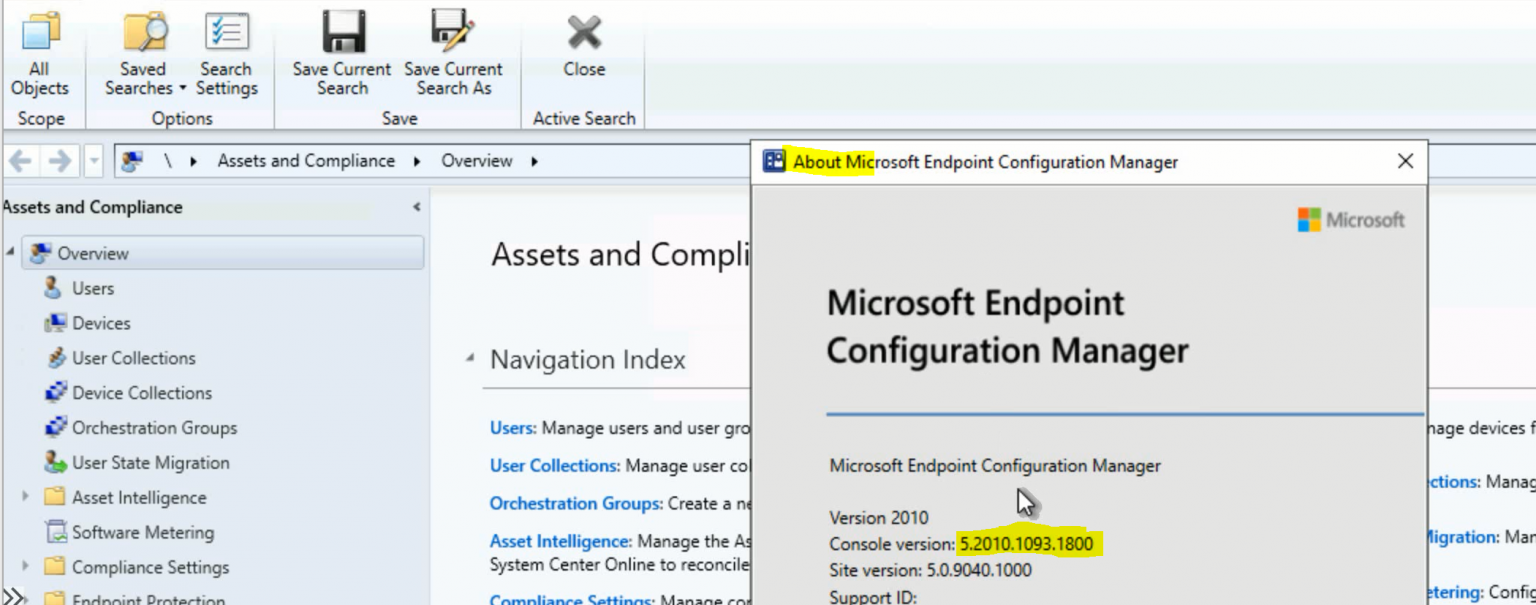Open Orchestration Groups in the tree
This screenshot has width=1536, height=605.
pyautogui.click(x=154, y=428)
